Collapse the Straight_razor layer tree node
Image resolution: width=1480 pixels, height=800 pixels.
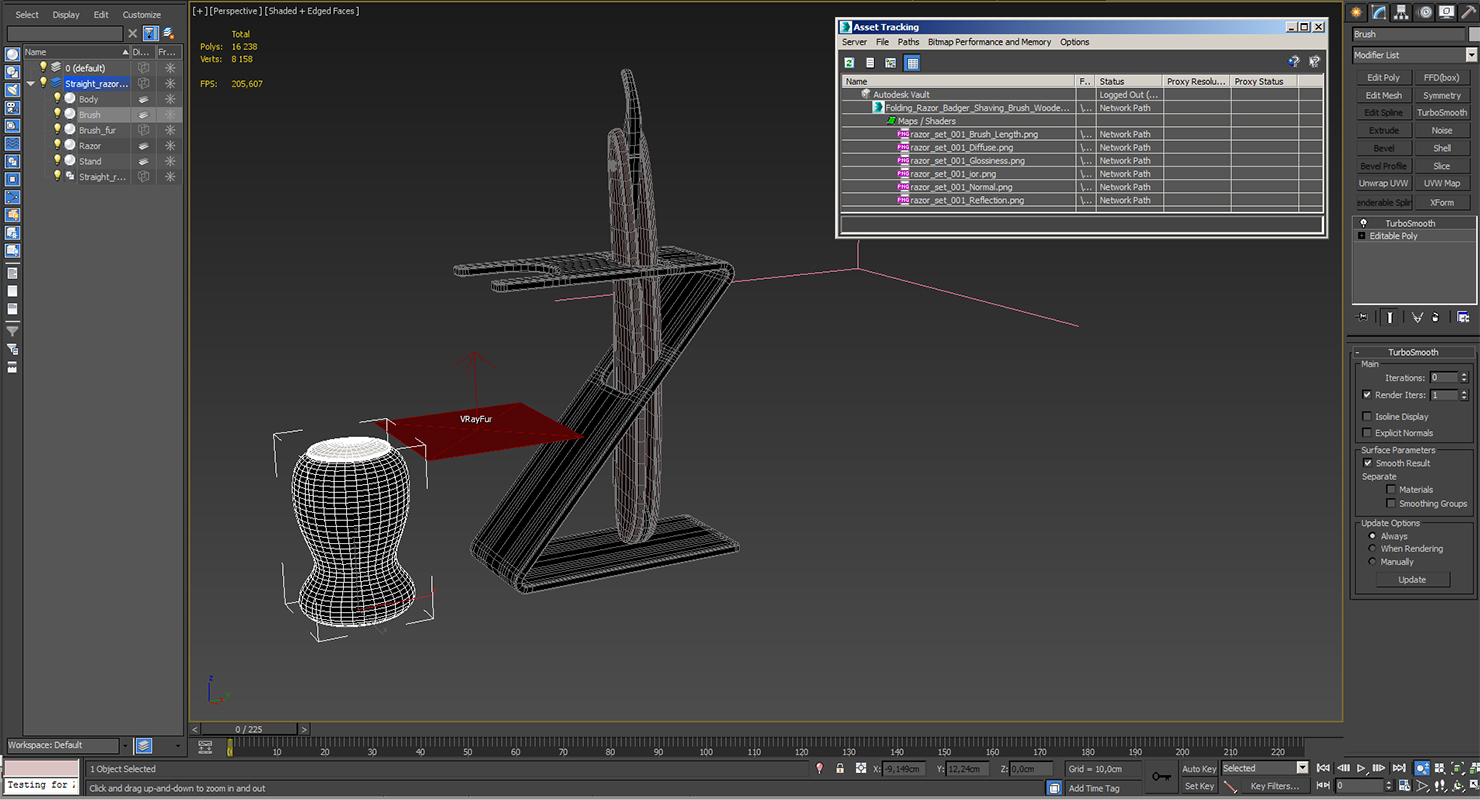[30, 84]
